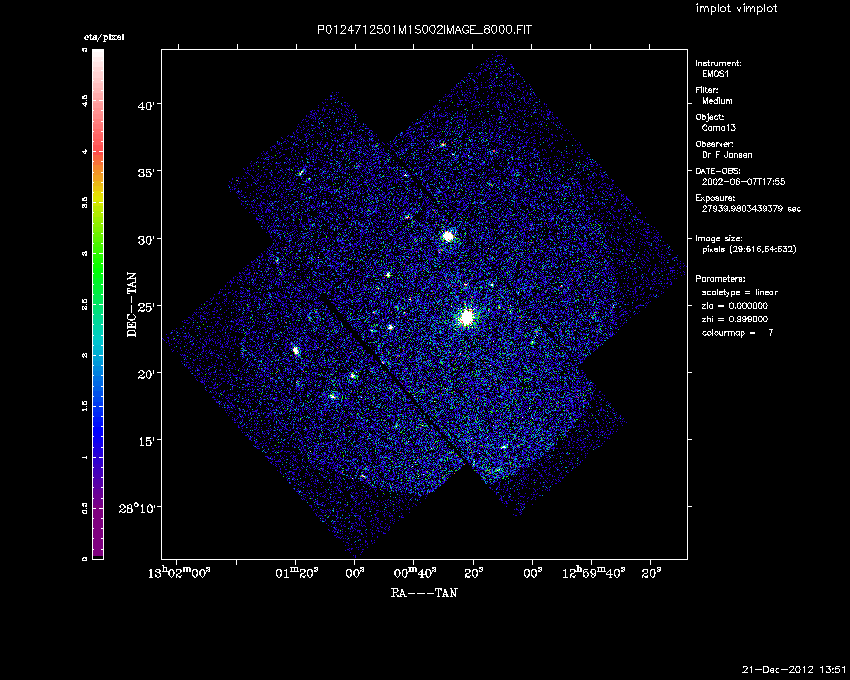Click the "zhi = 0.999000" parameter
The image size is (850, 680).
coord(735,319)
